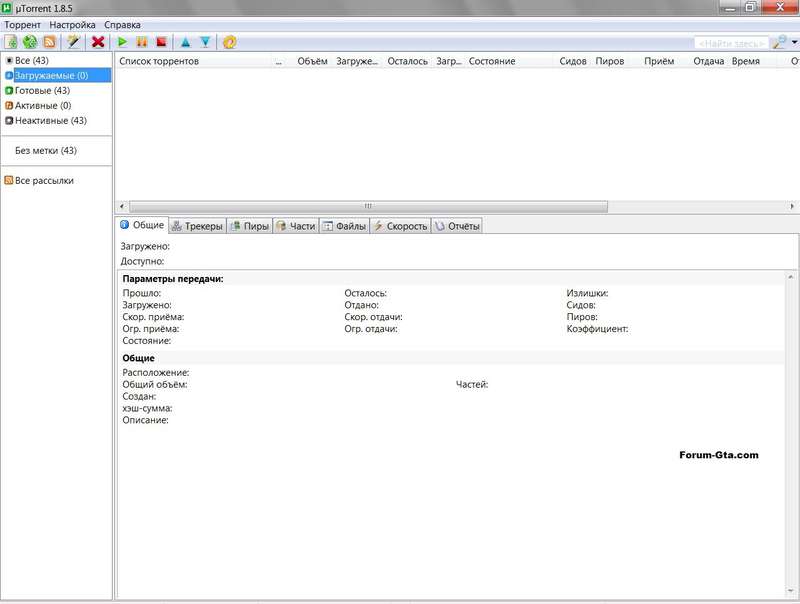The image size is (800, 604).
Task: Switch to the Скорость tab
Action: [x=400, y=226]
